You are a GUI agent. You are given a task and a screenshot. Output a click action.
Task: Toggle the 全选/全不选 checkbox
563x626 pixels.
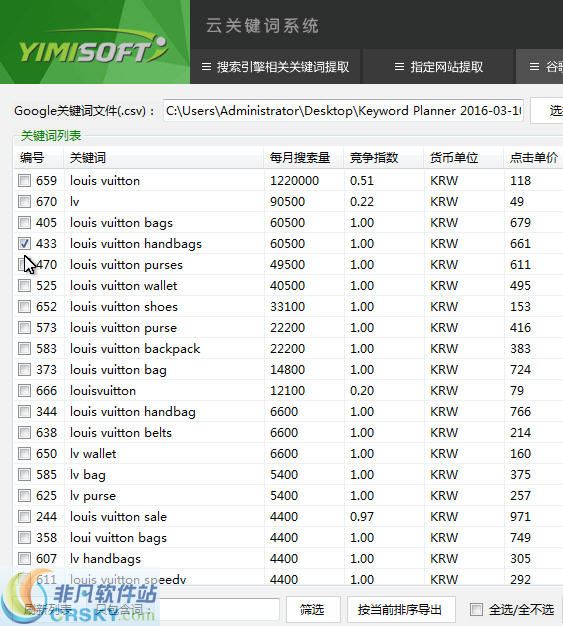(x=476, y=610)
